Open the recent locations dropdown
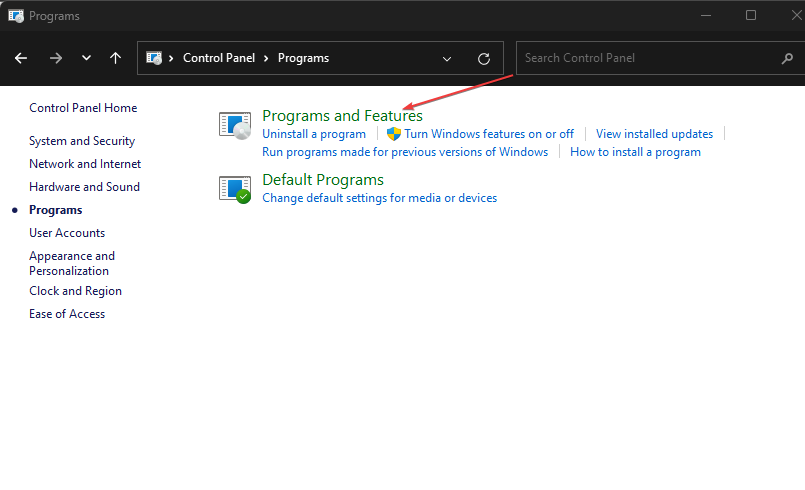This screenshot has width=805, height=490. 86,58
